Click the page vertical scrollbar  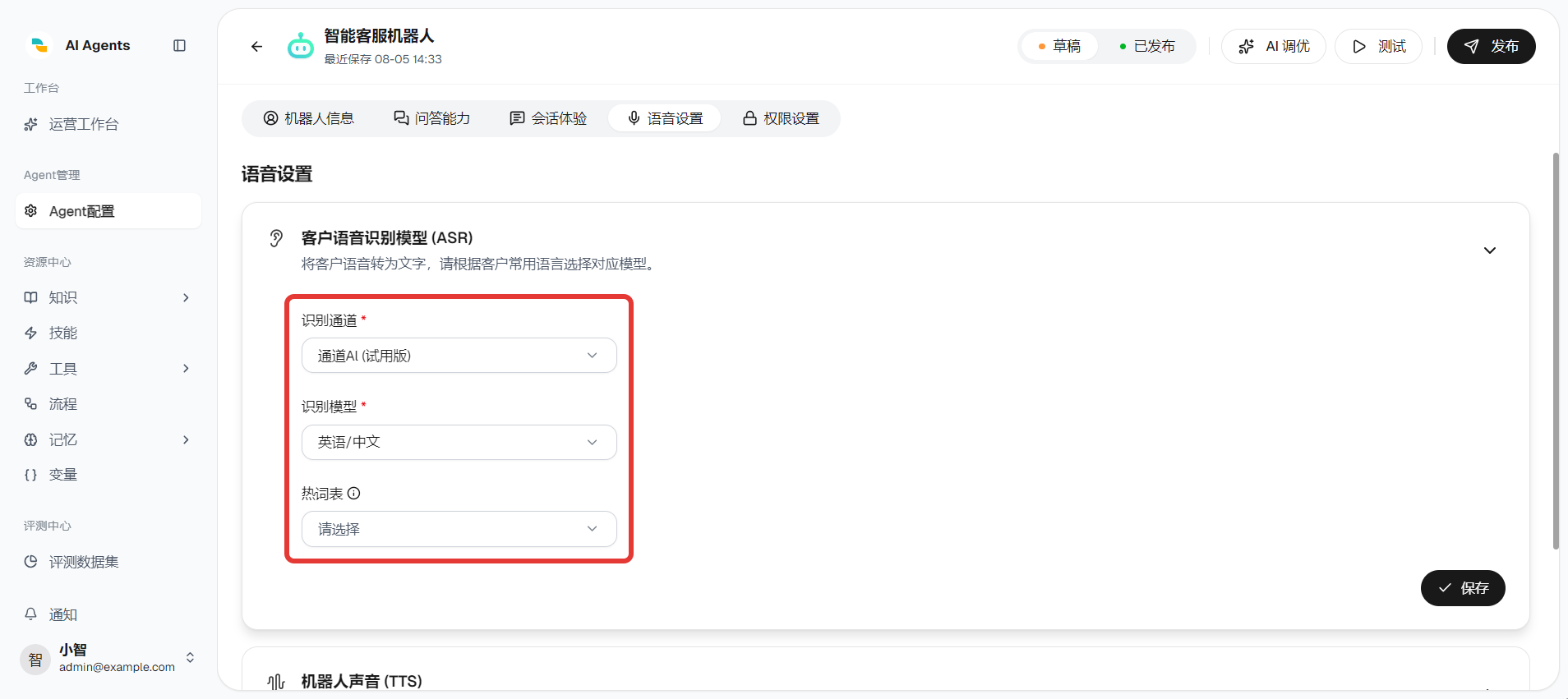1555,350
